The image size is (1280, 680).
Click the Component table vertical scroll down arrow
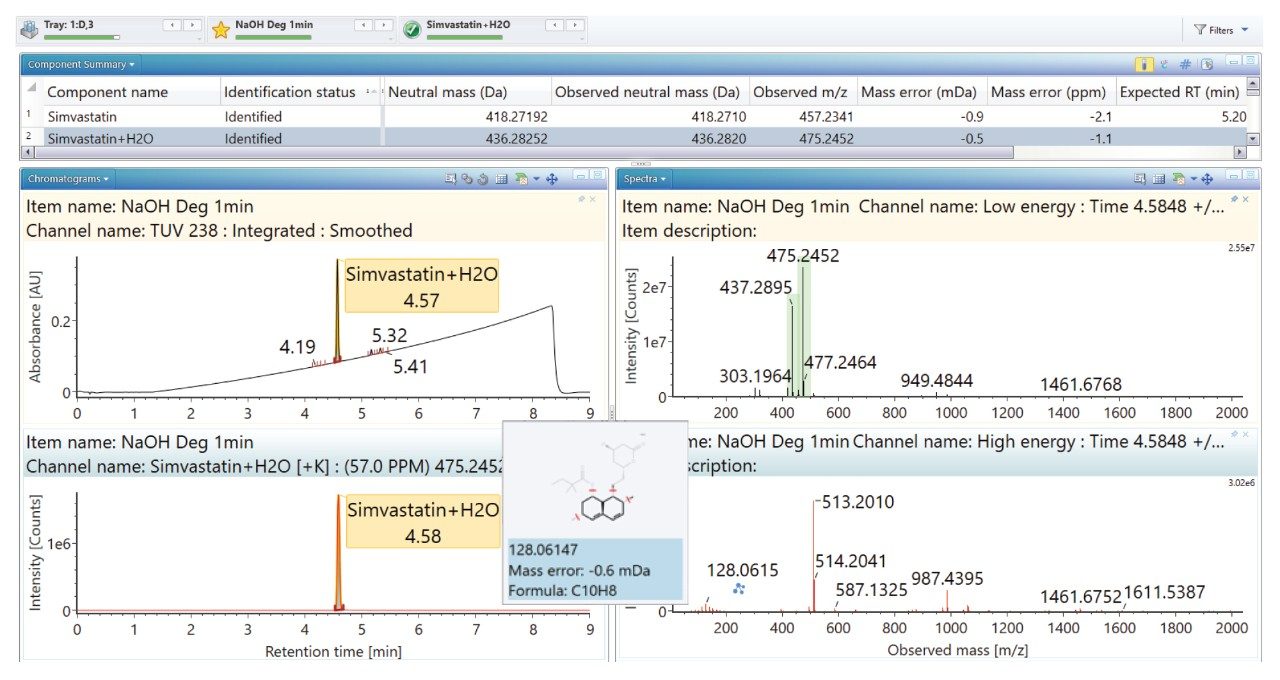click(x=1254, y=139)
